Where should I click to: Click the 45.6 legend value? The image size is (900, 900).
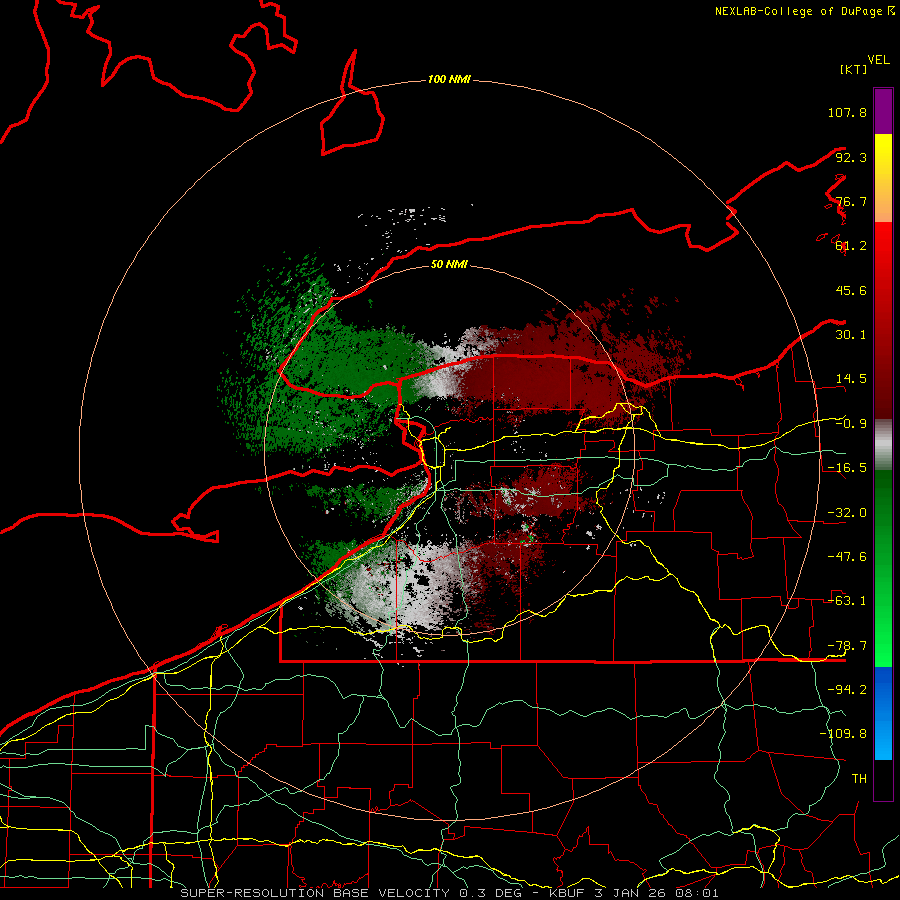coord(851,290)
